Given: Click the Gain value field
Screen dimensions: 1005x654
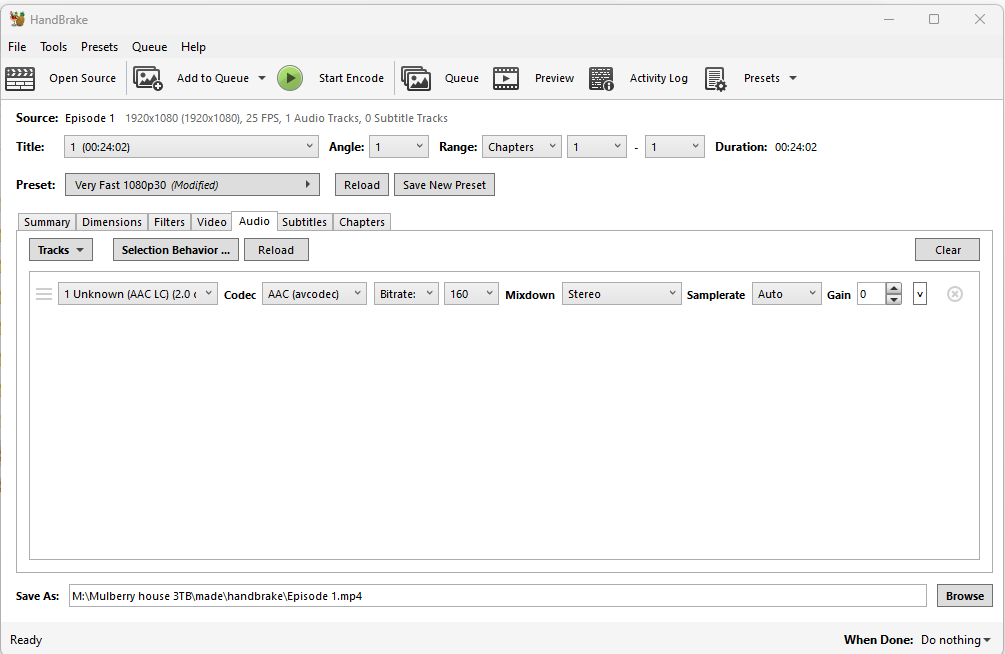Looking at the screenshot, I should [x=872, y=294].
